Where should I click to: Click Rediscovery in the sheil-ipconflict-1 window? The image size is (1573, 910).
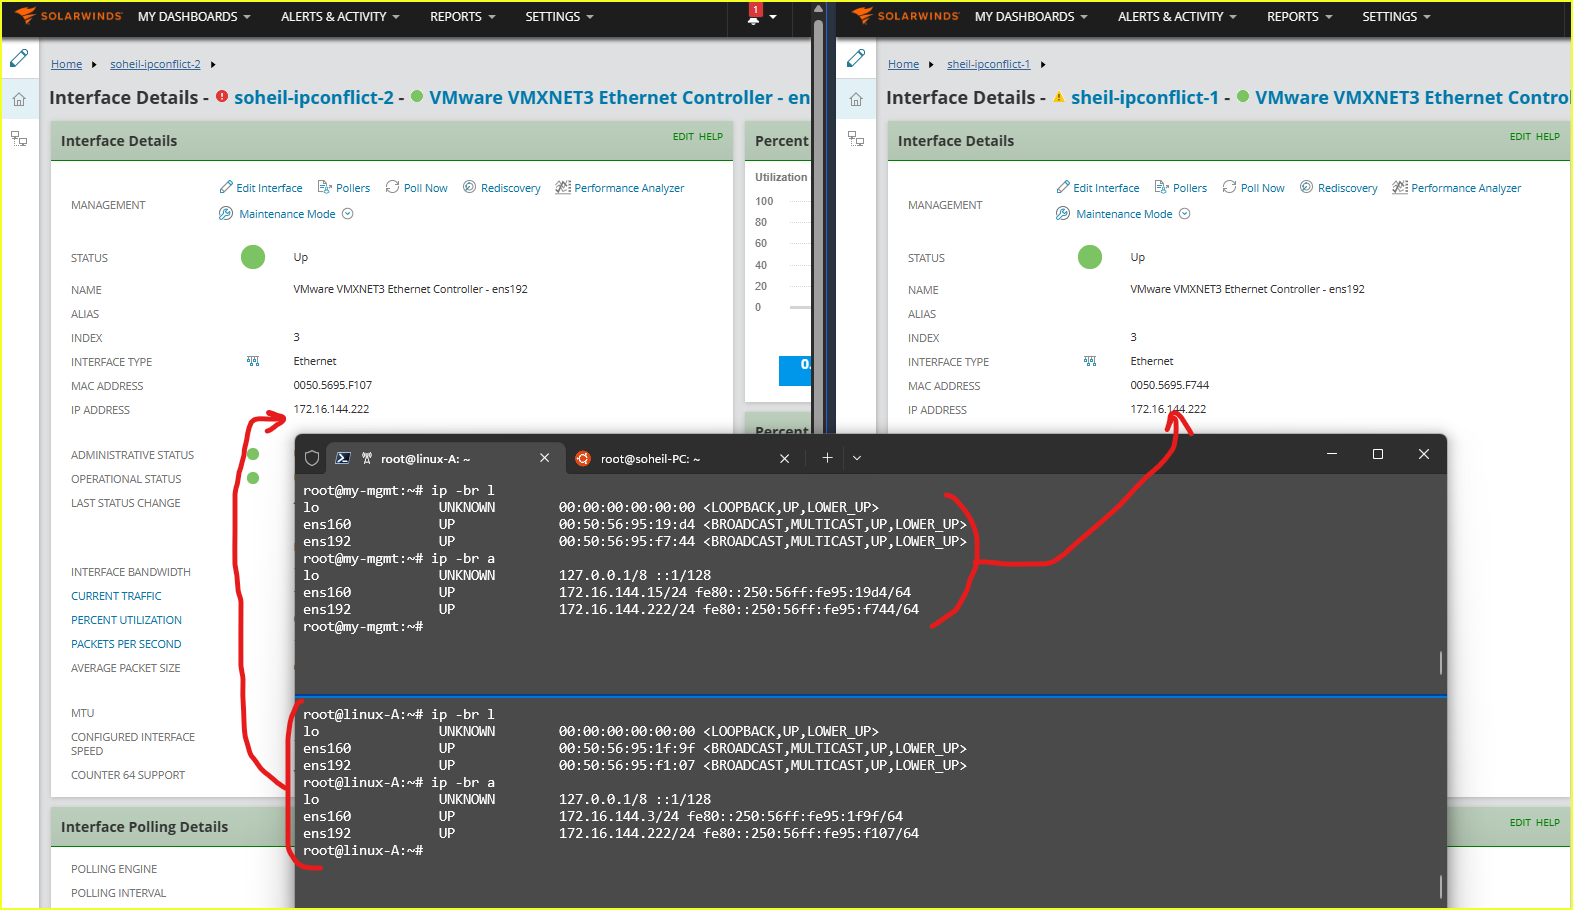point(1339,188)
